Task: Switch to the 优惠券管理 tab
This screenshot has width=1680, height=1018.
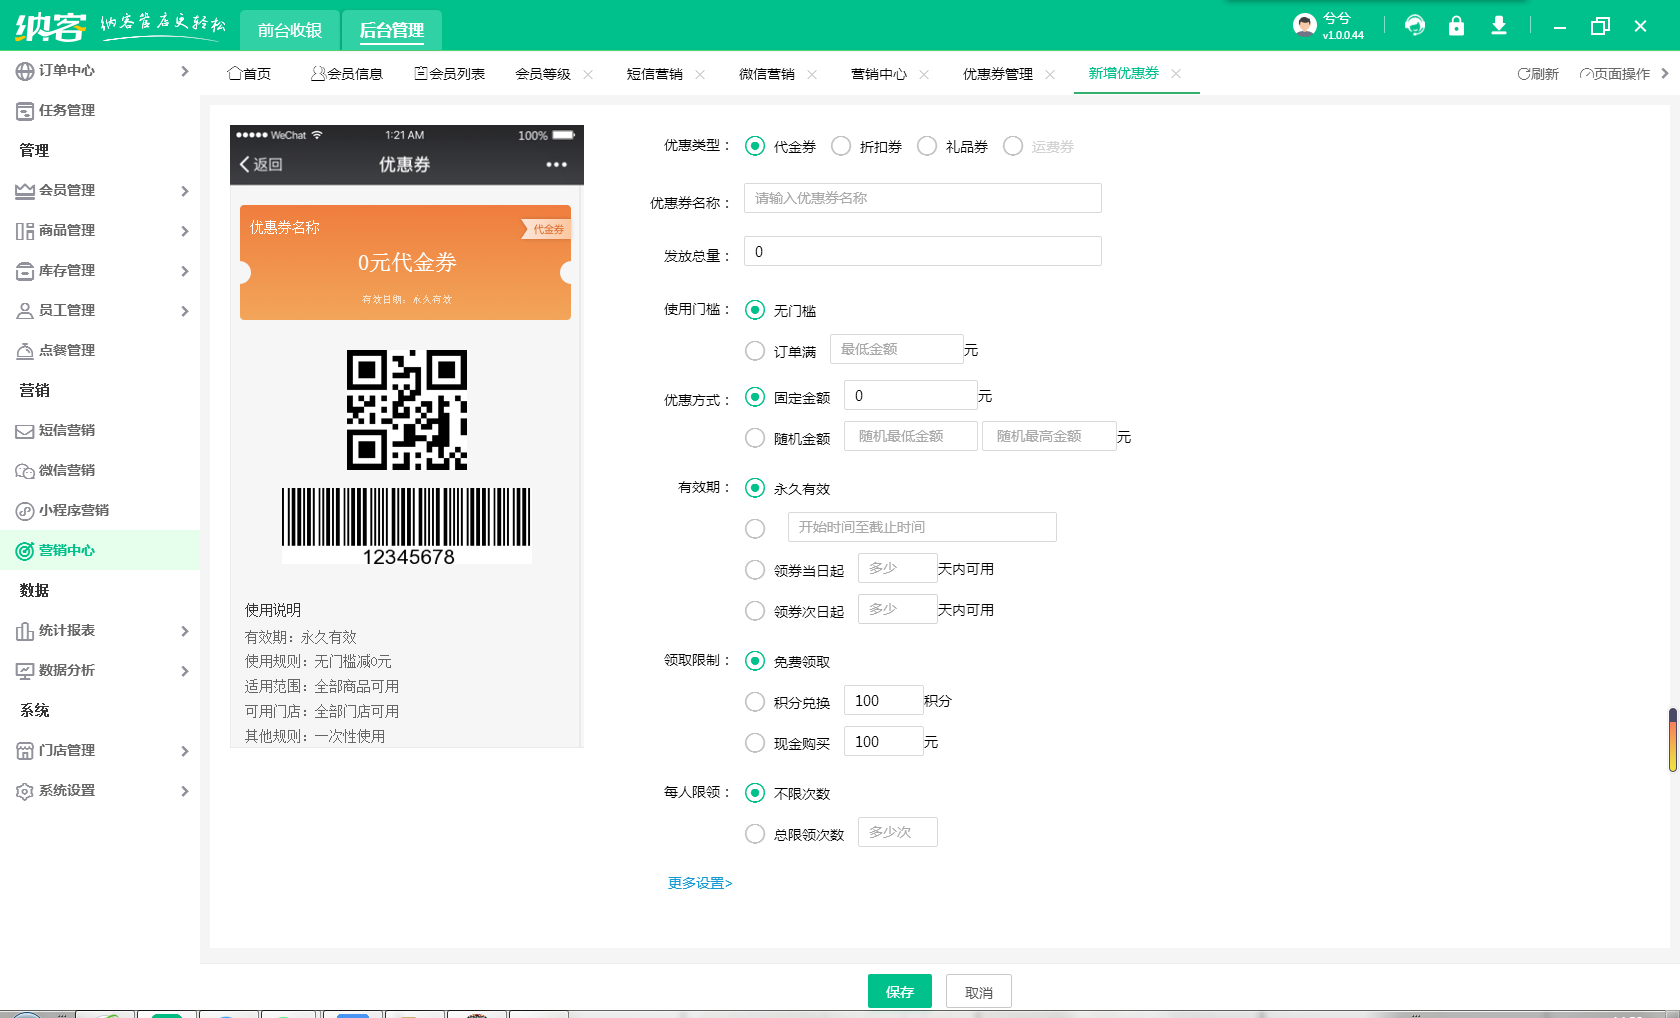Action: tap(998, 74)
